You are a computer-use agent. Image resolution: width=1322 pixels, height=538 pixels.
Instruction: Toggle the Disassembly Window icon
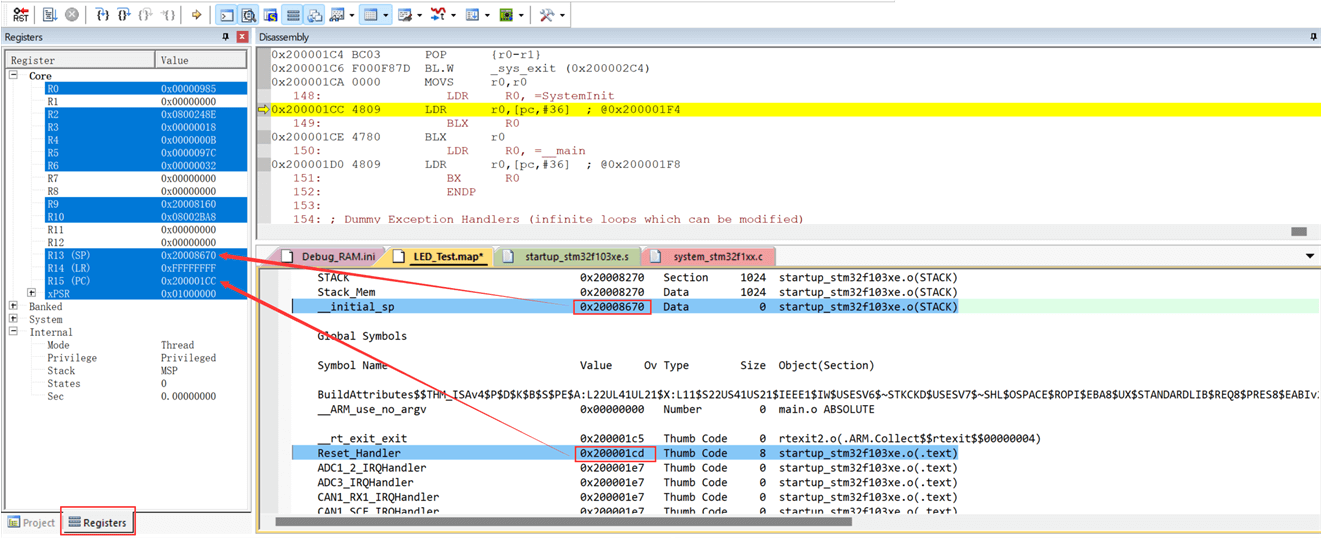(249, 15)
